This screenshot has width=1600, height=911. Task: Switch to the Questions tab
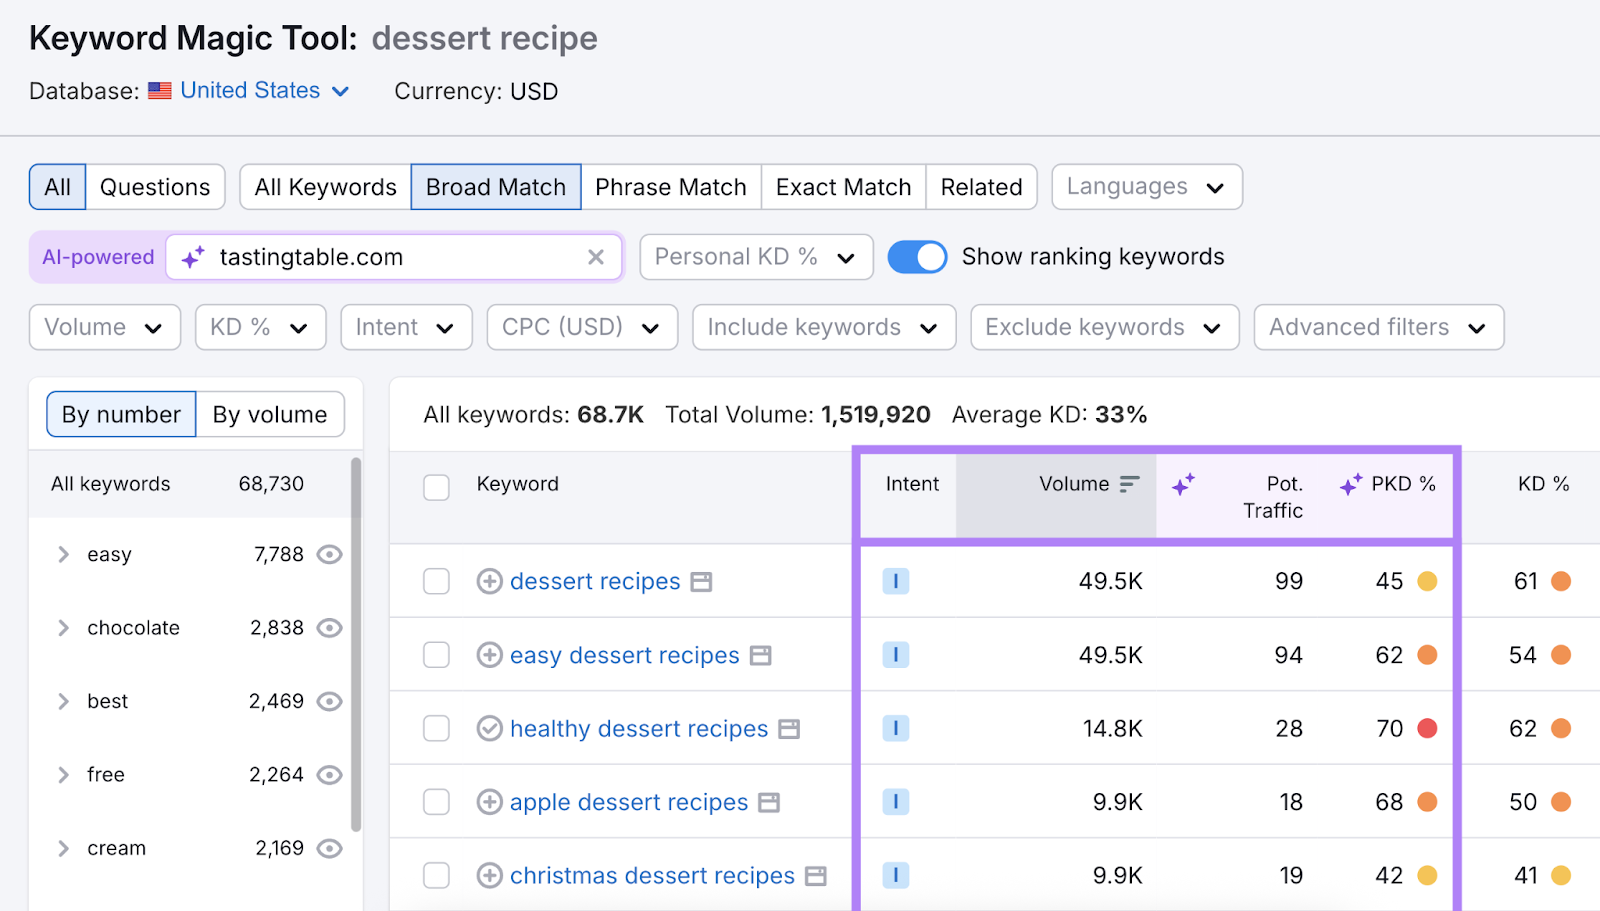pos(155,186)
